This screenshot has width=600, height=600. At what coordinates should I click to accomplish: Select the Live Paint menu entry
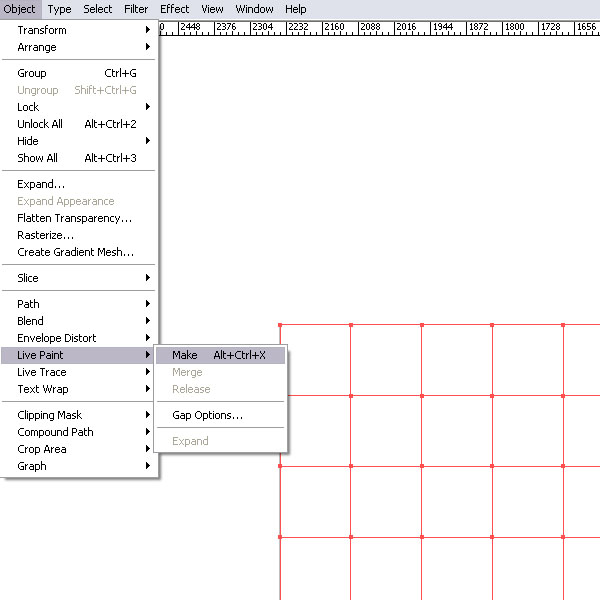[79, 355]
